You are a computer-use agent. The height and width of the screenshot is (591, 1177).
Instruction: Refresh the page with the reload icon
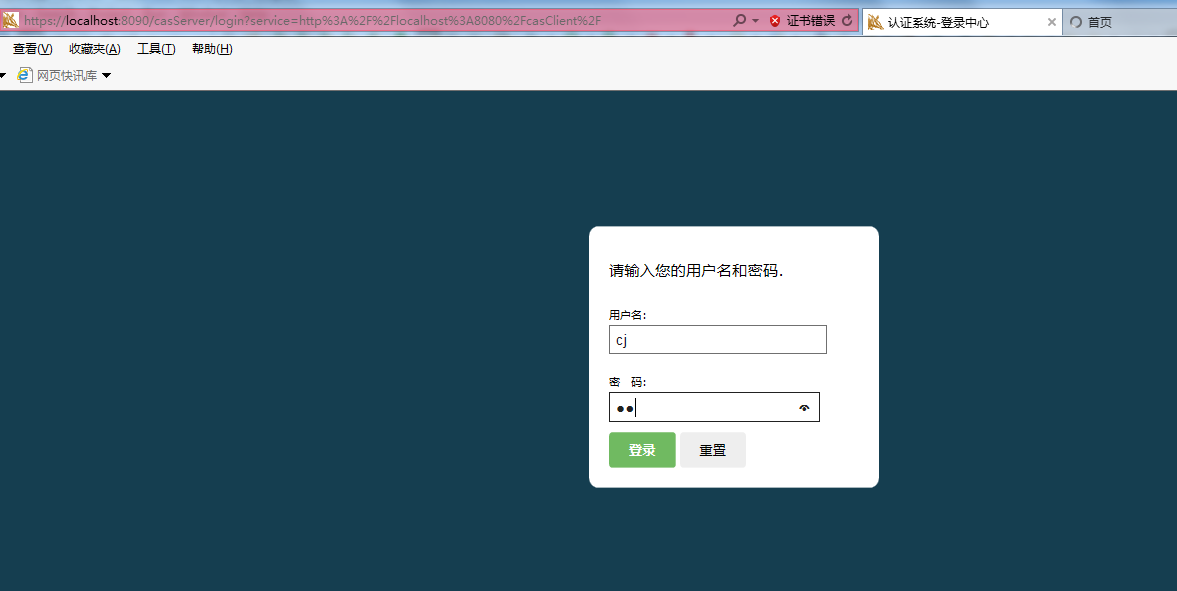847,21
